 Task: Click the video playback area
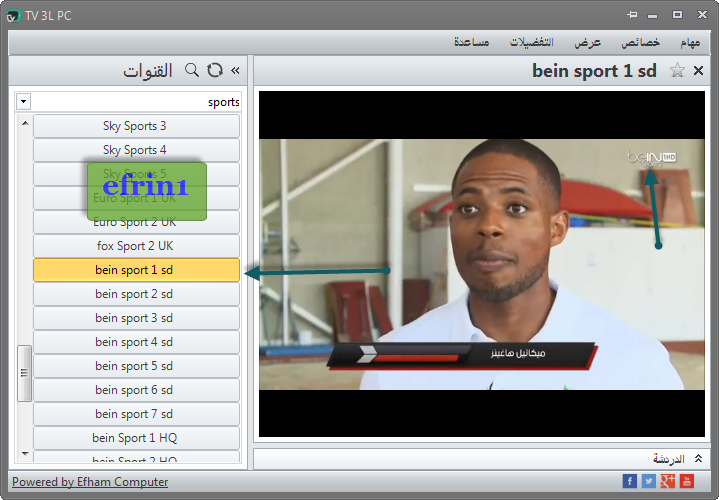(481, 264)
